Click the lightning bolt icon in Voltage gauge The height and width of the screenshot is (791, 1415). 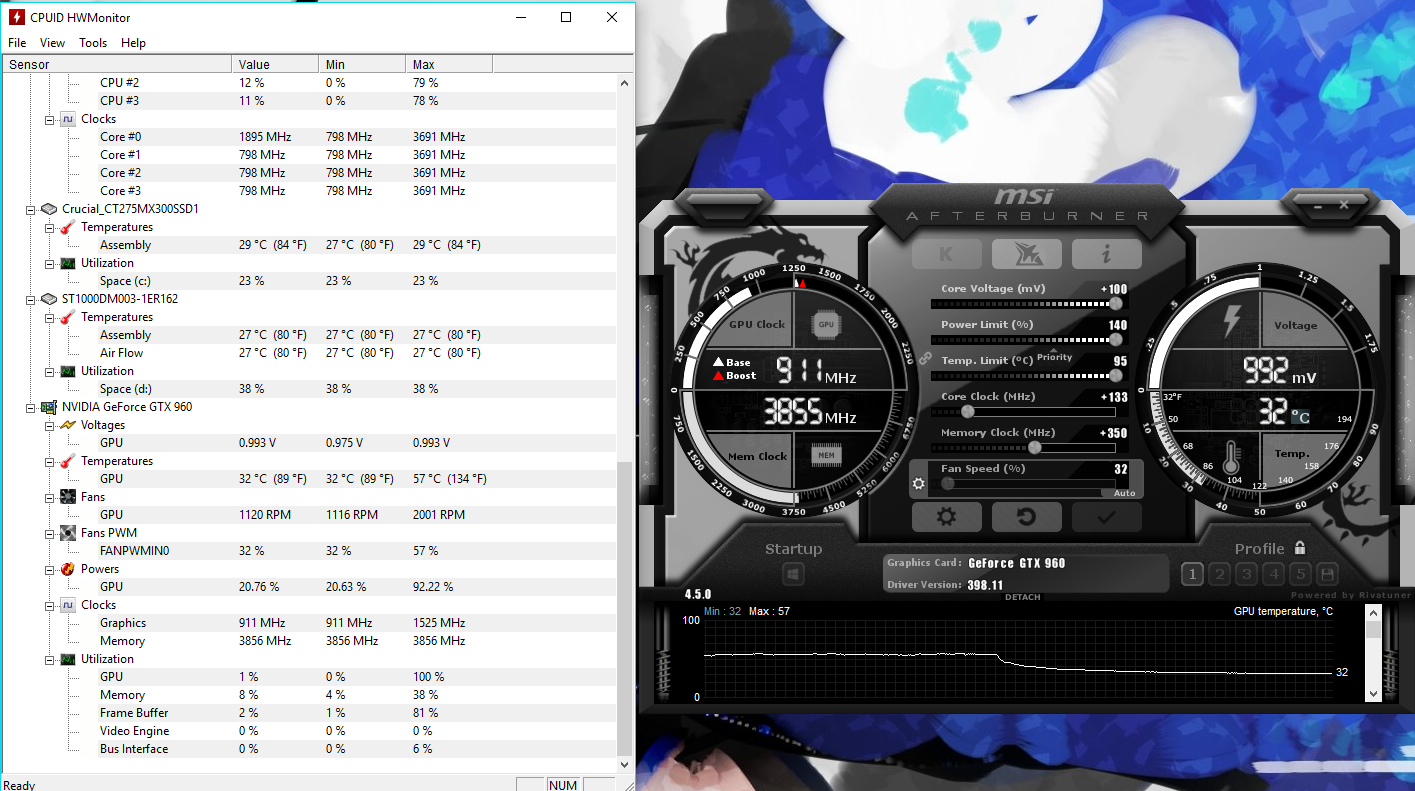(1232, 322)
